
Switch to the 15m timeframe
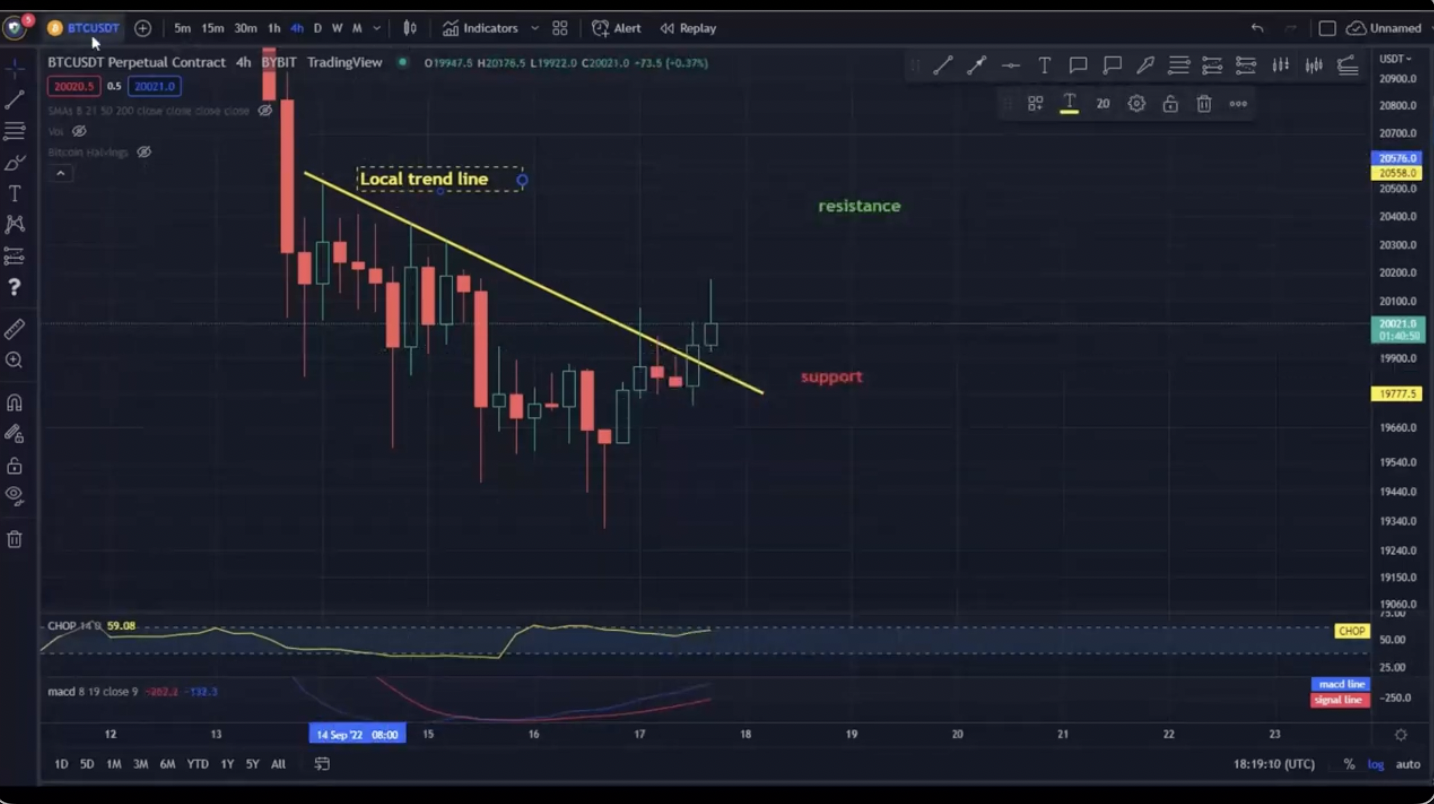click(x=213, y=28)
